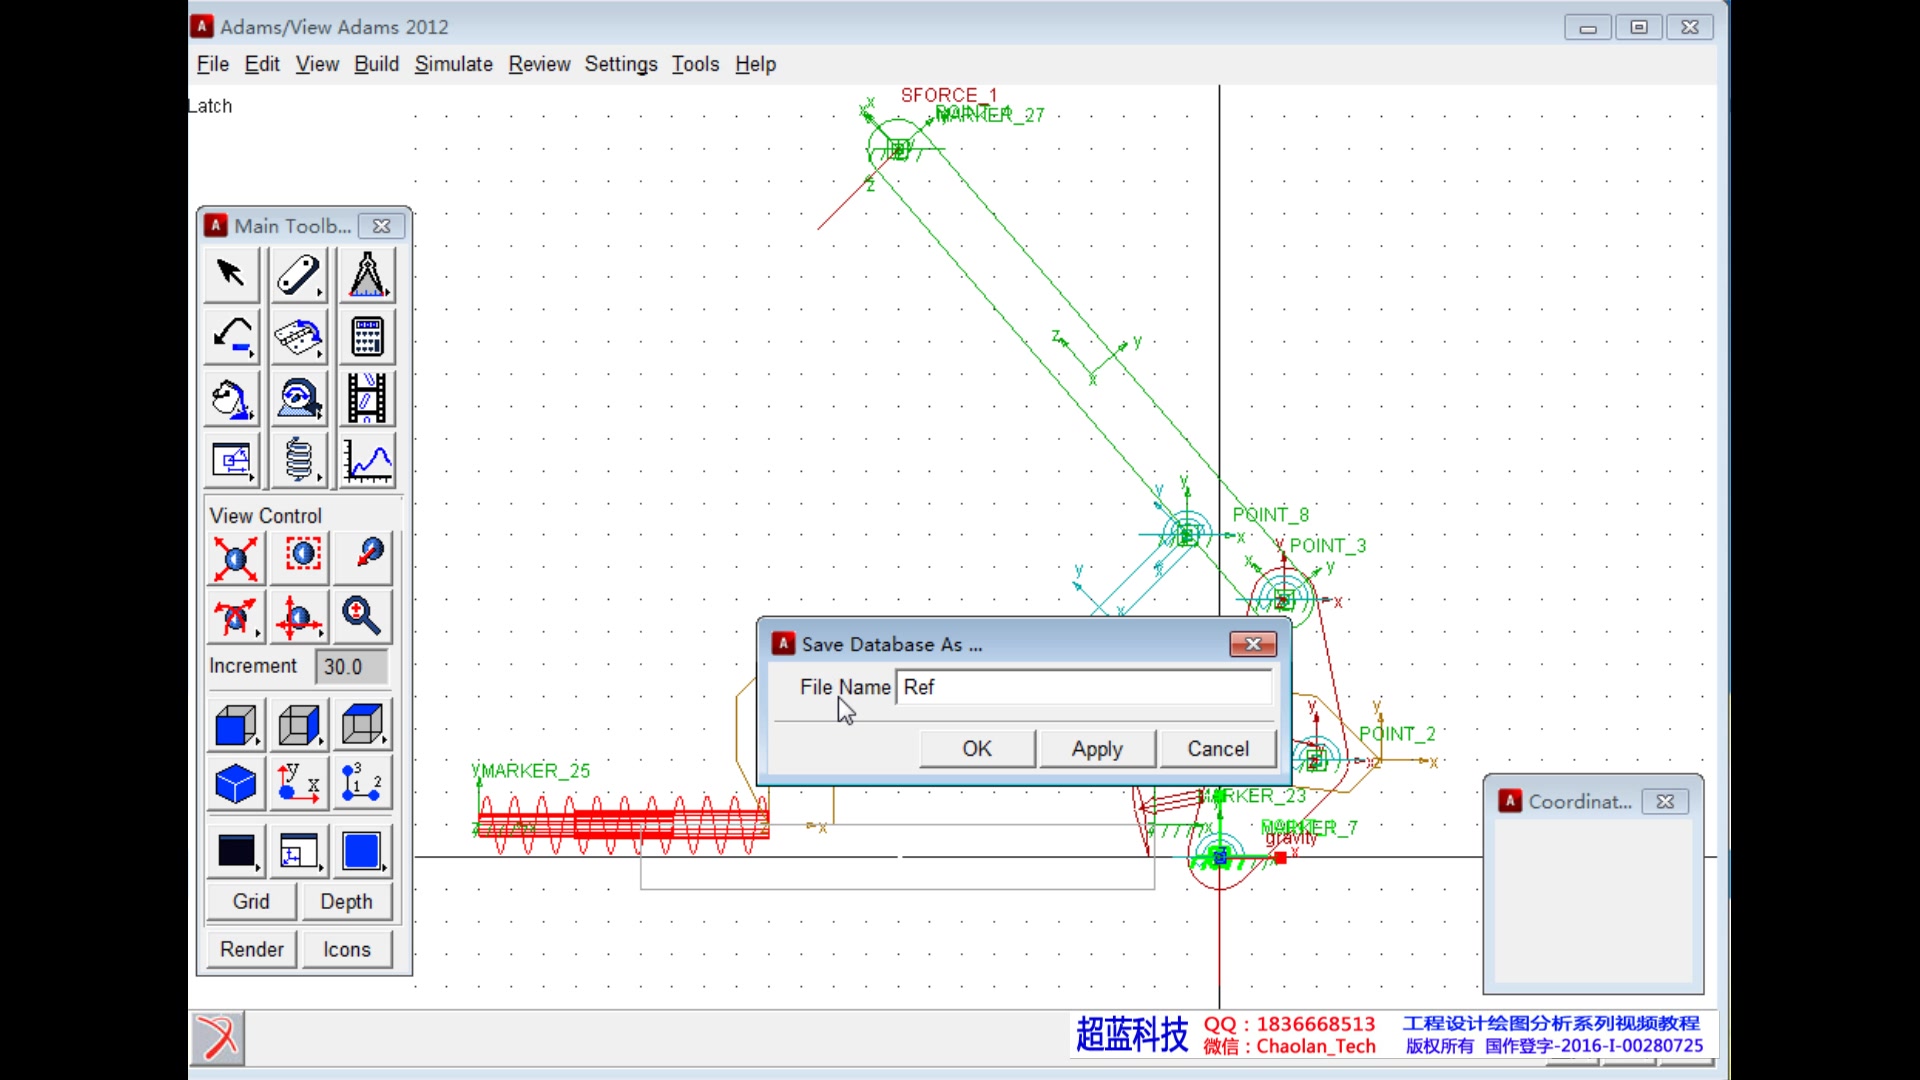
Task: Select the POINT_8 label
Action: click(1271, 515)
